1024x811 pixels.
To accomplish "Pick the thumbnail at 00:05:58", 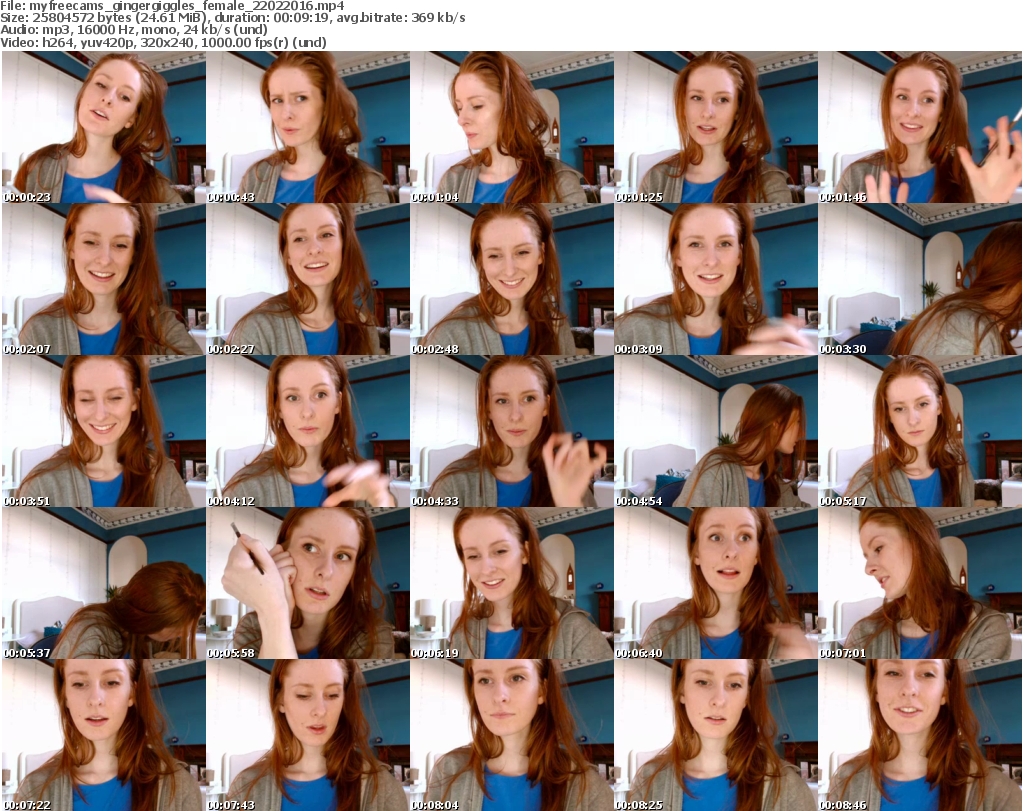I will click(x=308, y=583).
